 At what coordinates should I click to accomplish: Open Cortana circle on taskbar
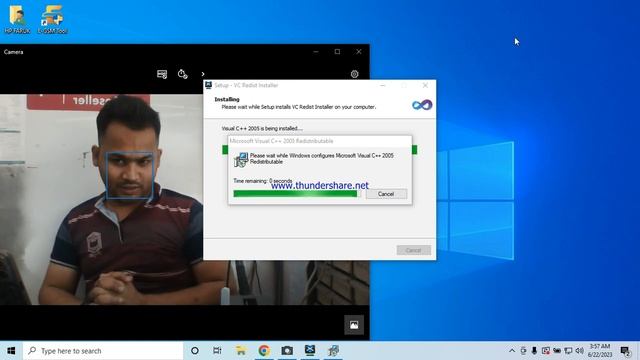pyautogui.click(x=195, y=351)
